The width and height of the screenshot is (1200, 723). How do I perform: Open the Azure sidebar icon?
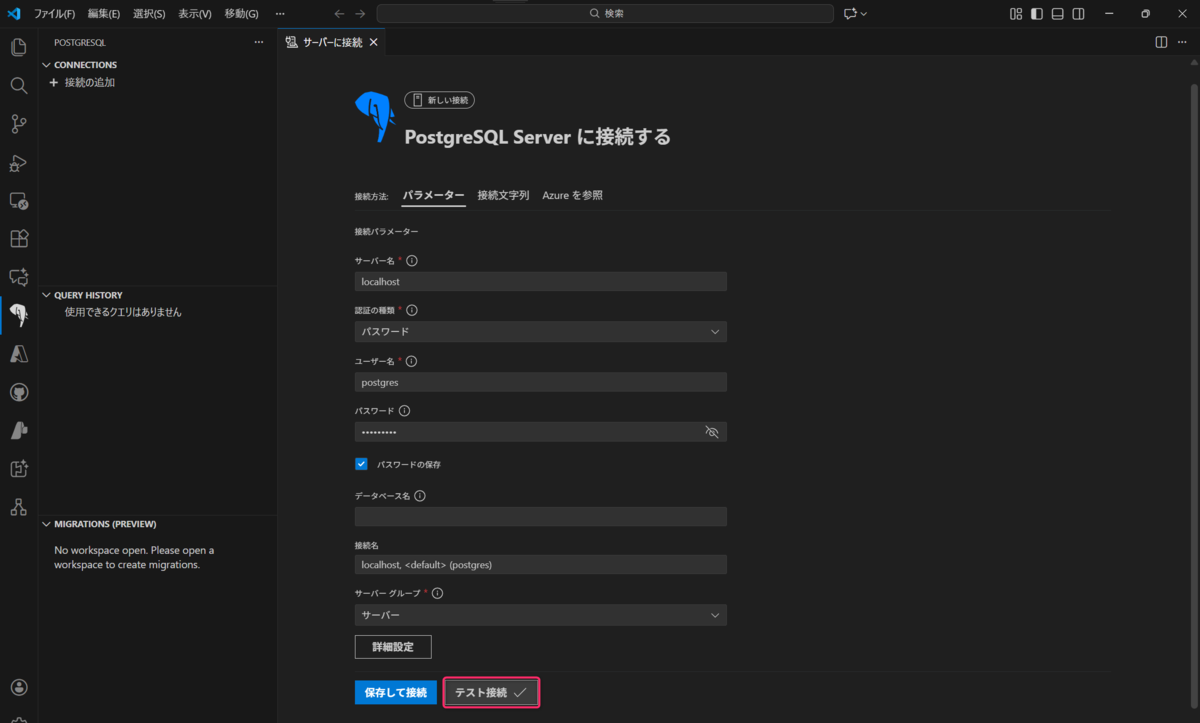coord(18,352)
